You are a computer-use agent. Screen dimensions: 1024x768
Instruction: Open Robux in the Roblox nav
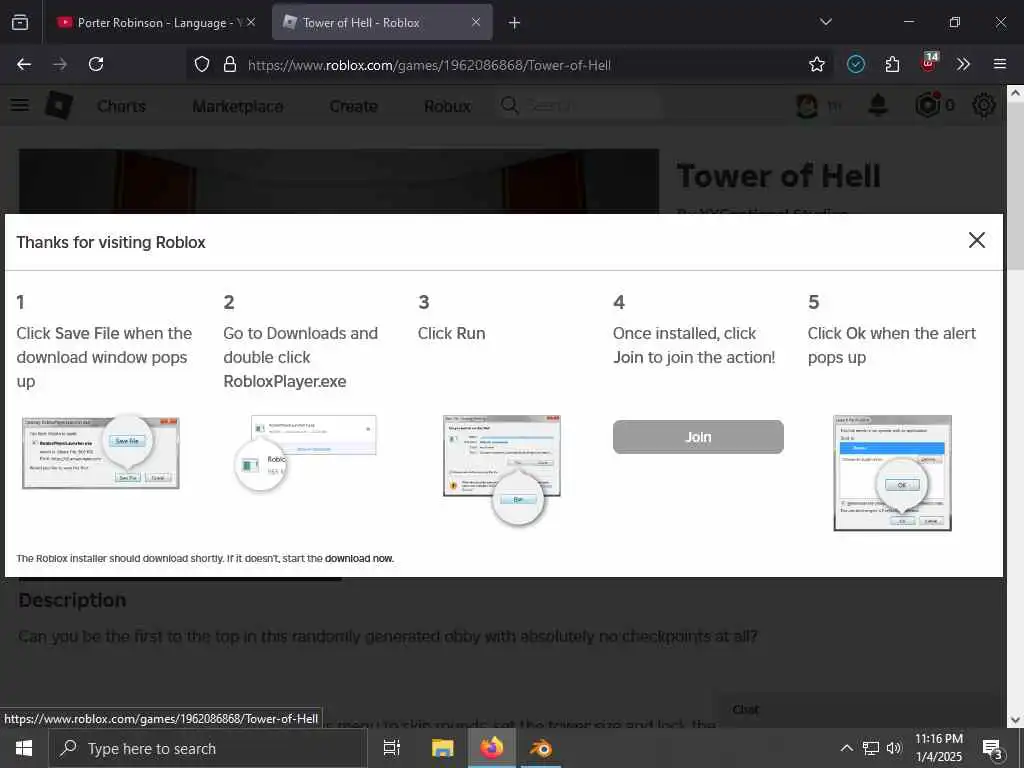click(x=447, y=106)
